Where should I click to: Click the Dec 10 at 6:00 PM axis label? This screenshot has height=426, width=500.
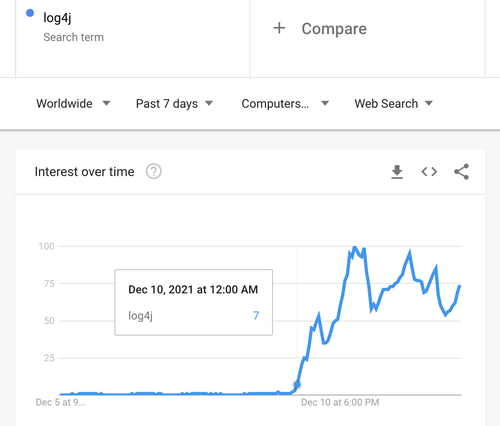coord(340,402)
